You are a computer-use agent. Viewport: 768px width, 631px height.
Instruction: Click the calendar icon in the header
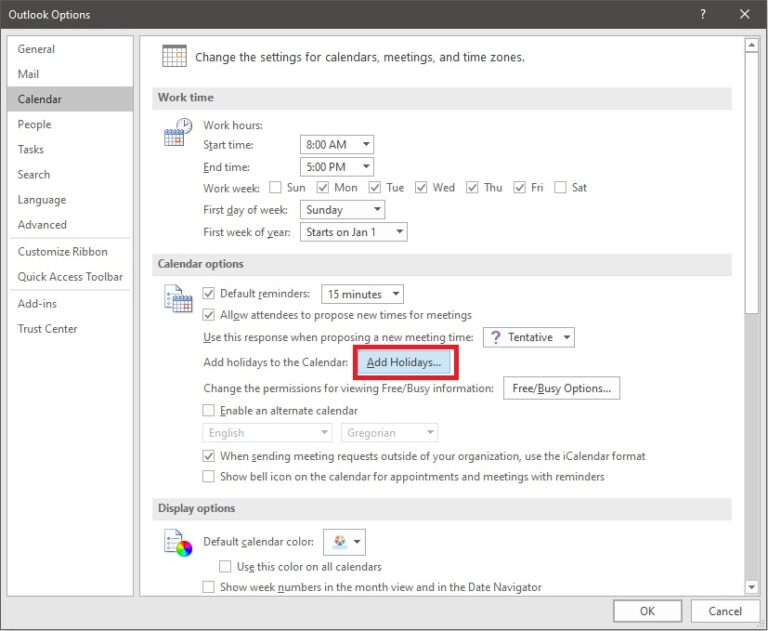[174, 57]
